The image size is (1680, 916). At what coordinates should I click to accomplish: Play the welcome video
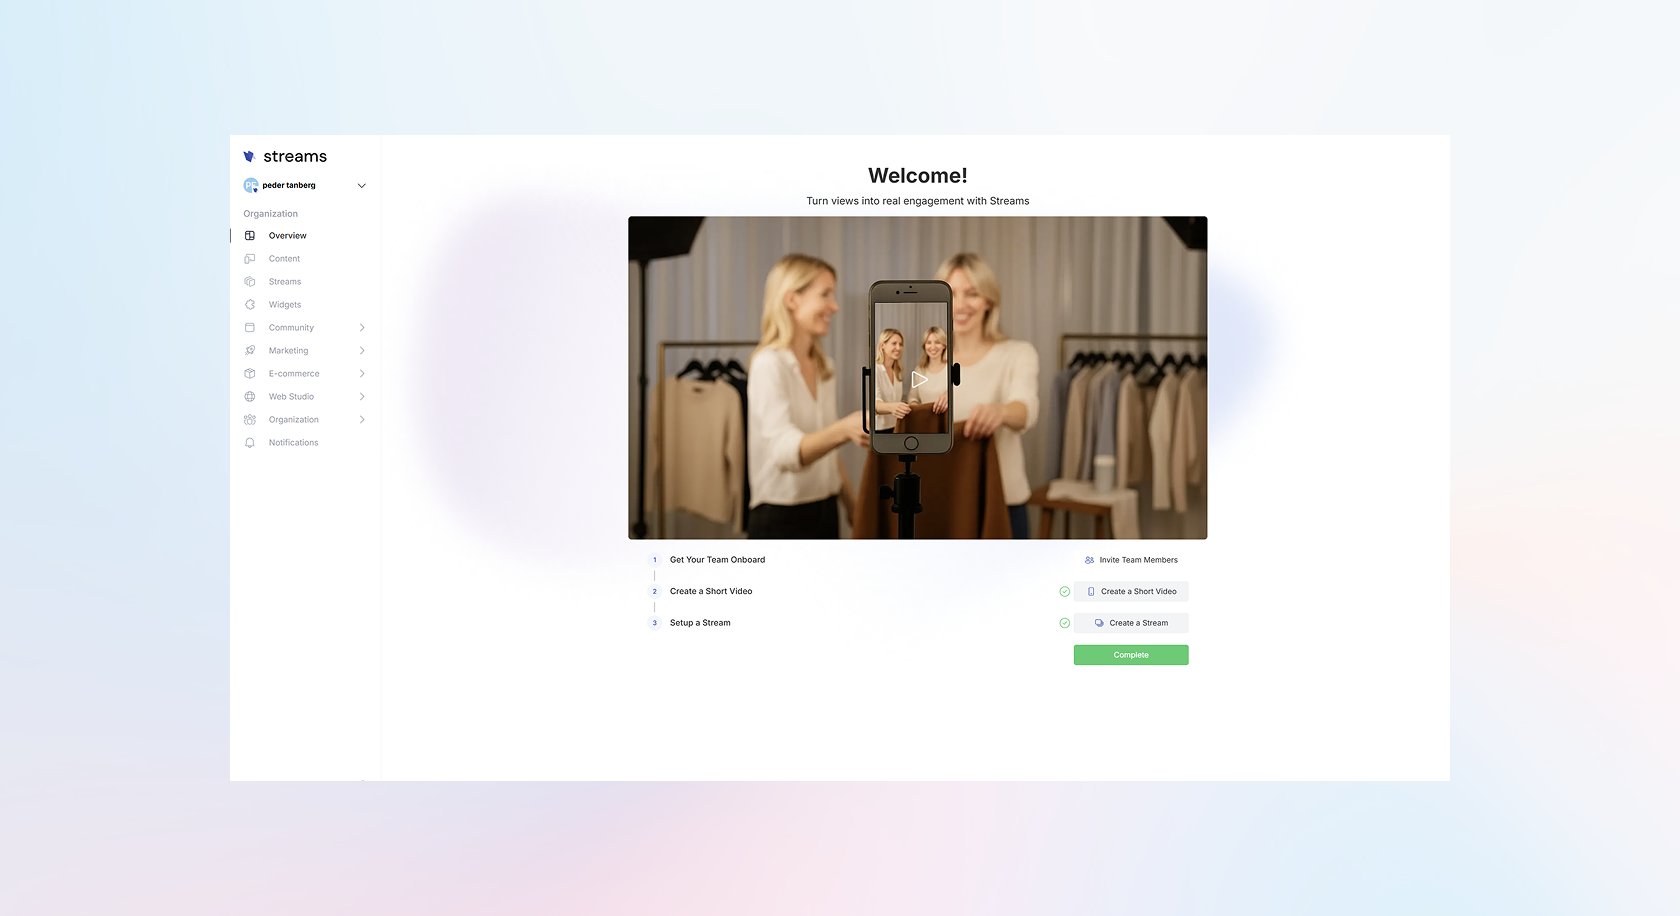click(x=919, y=379)
